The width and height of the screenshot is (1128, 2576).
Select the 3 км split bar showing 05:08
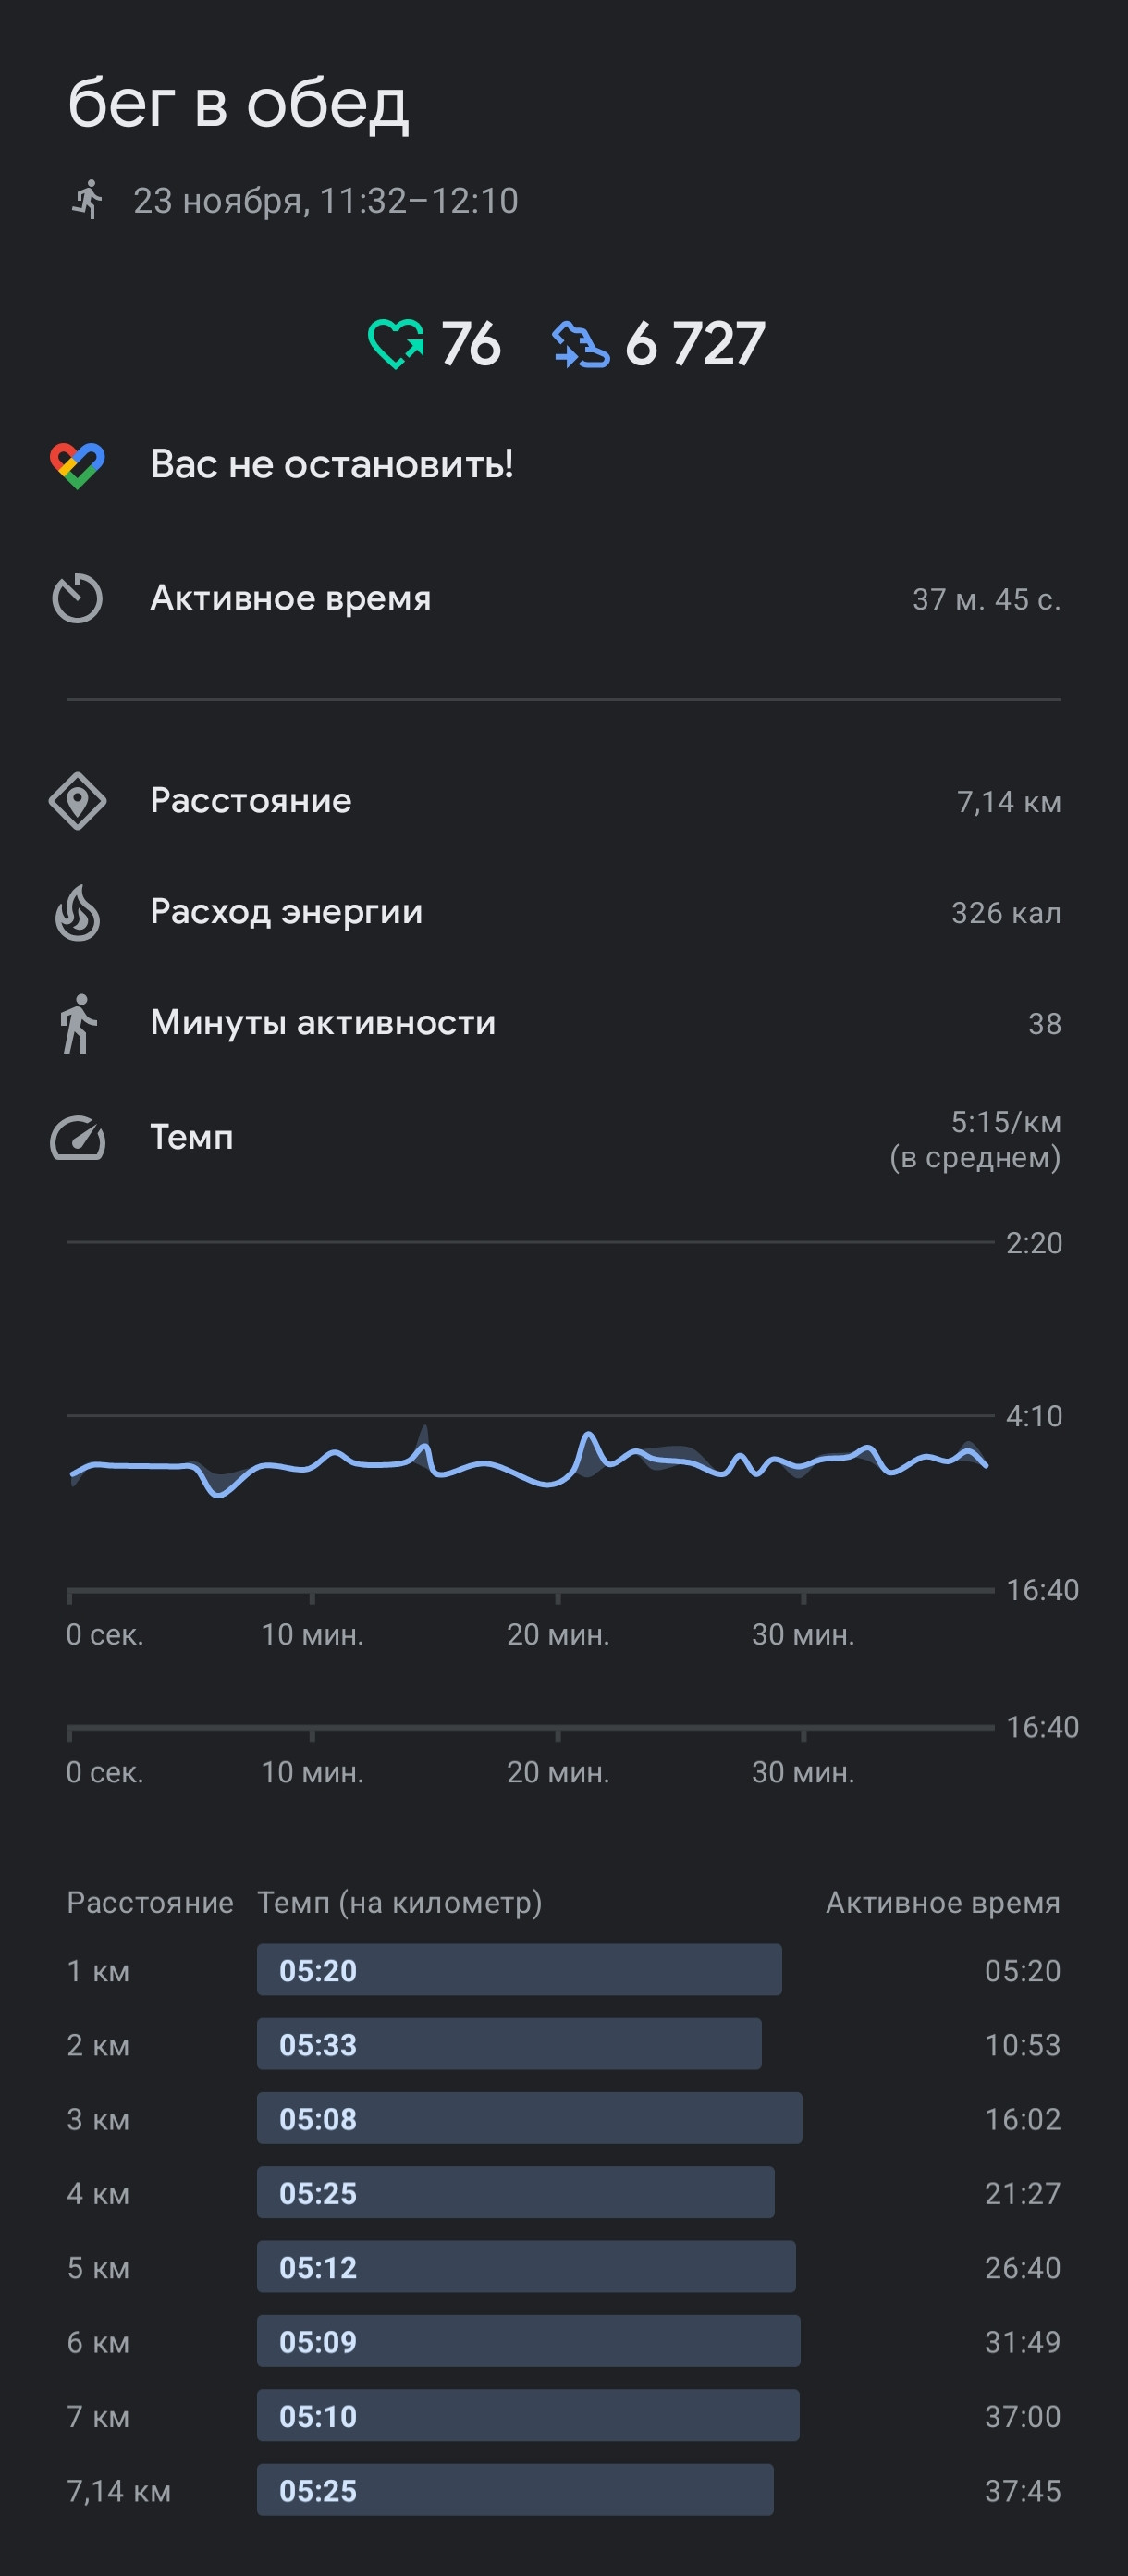point(529,2118)
